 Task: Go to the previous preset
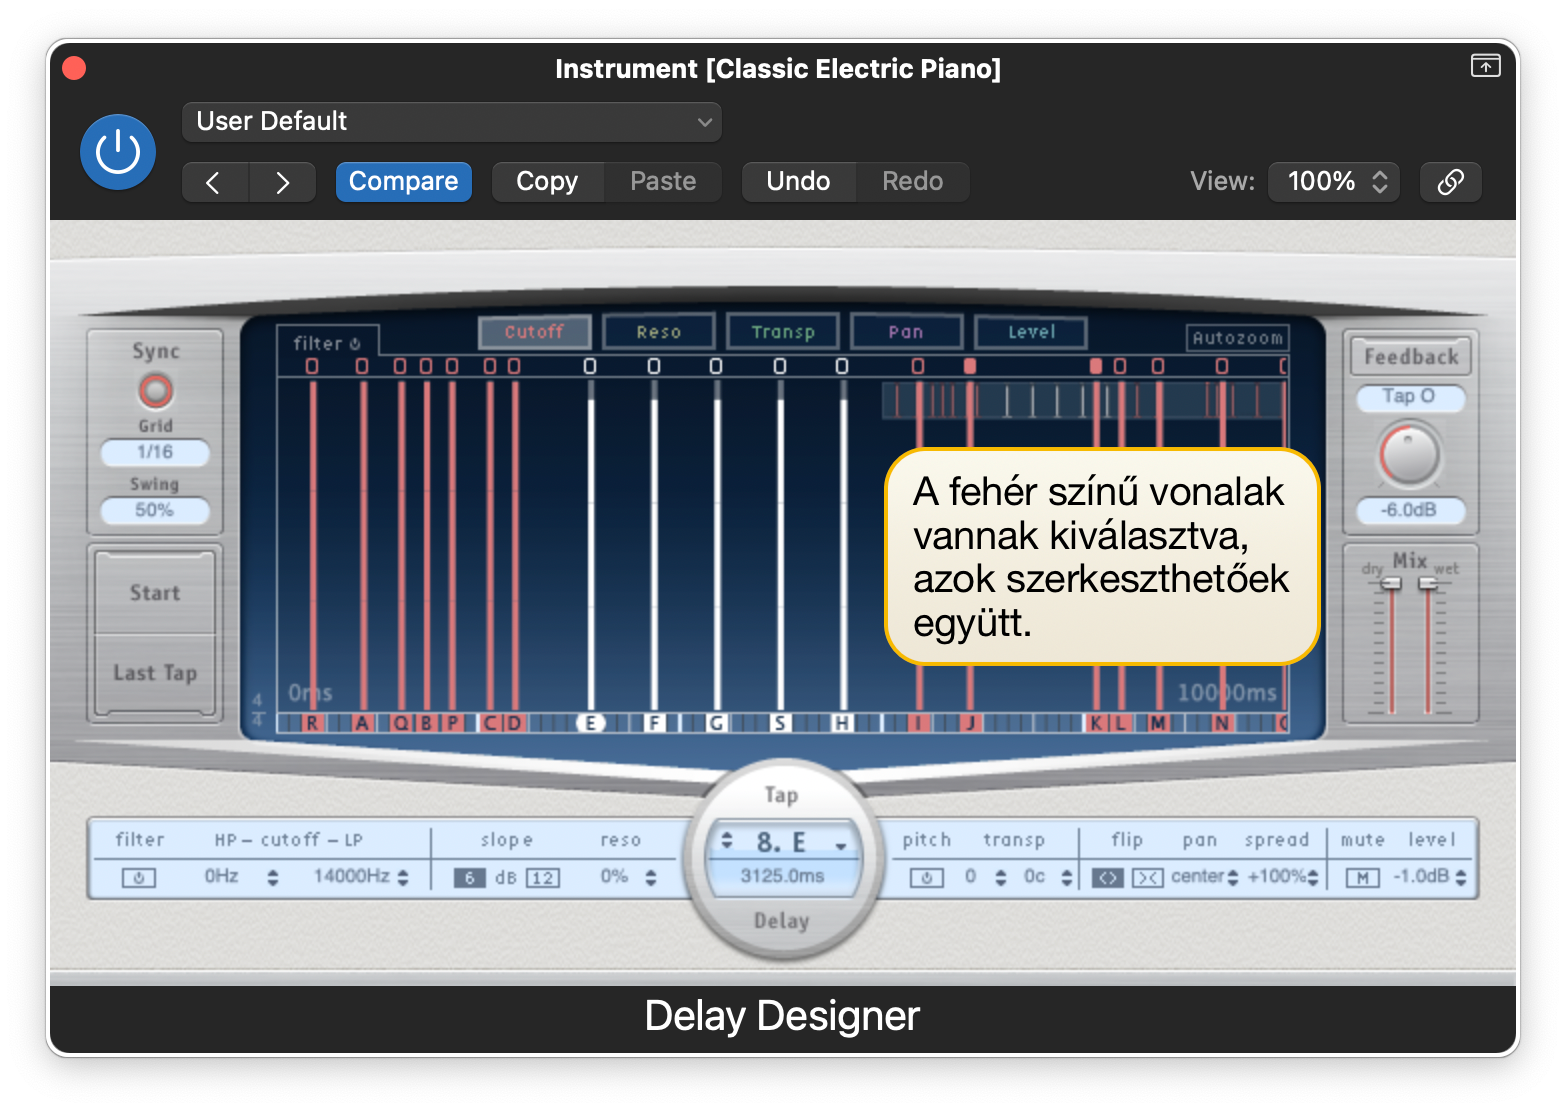214,182
